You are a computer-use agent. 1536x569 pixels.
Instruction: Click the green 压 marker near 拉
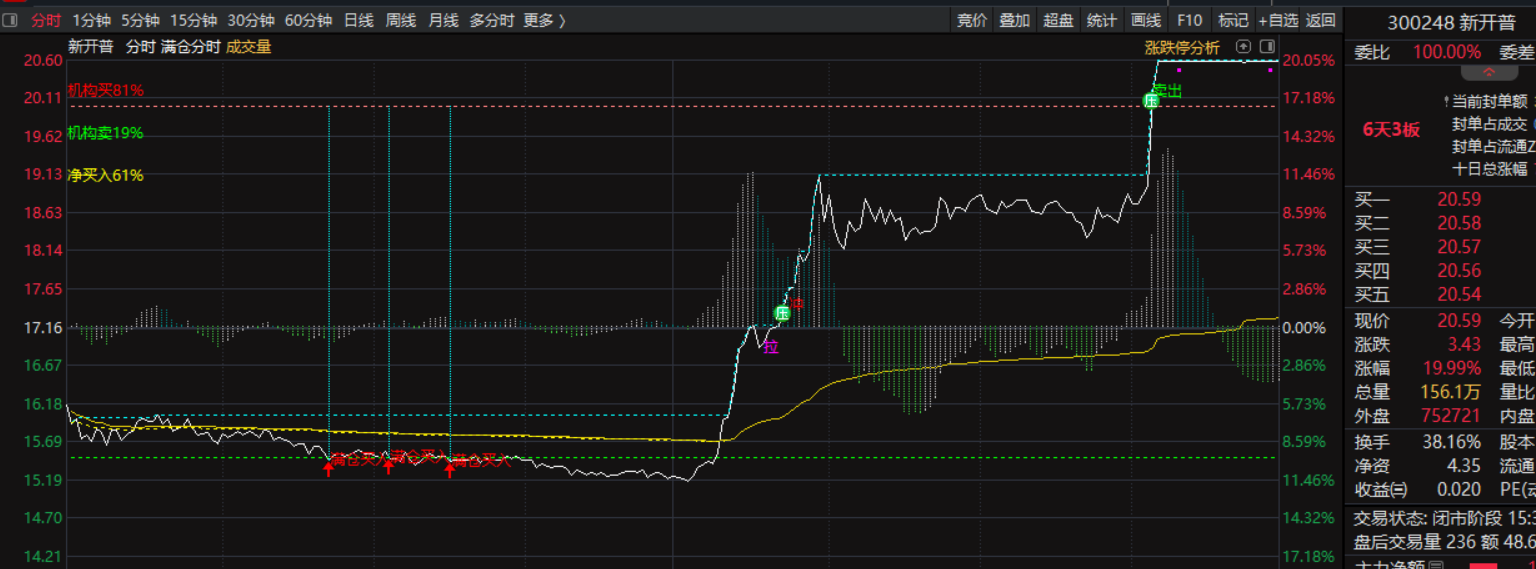[x=782, y=313]
